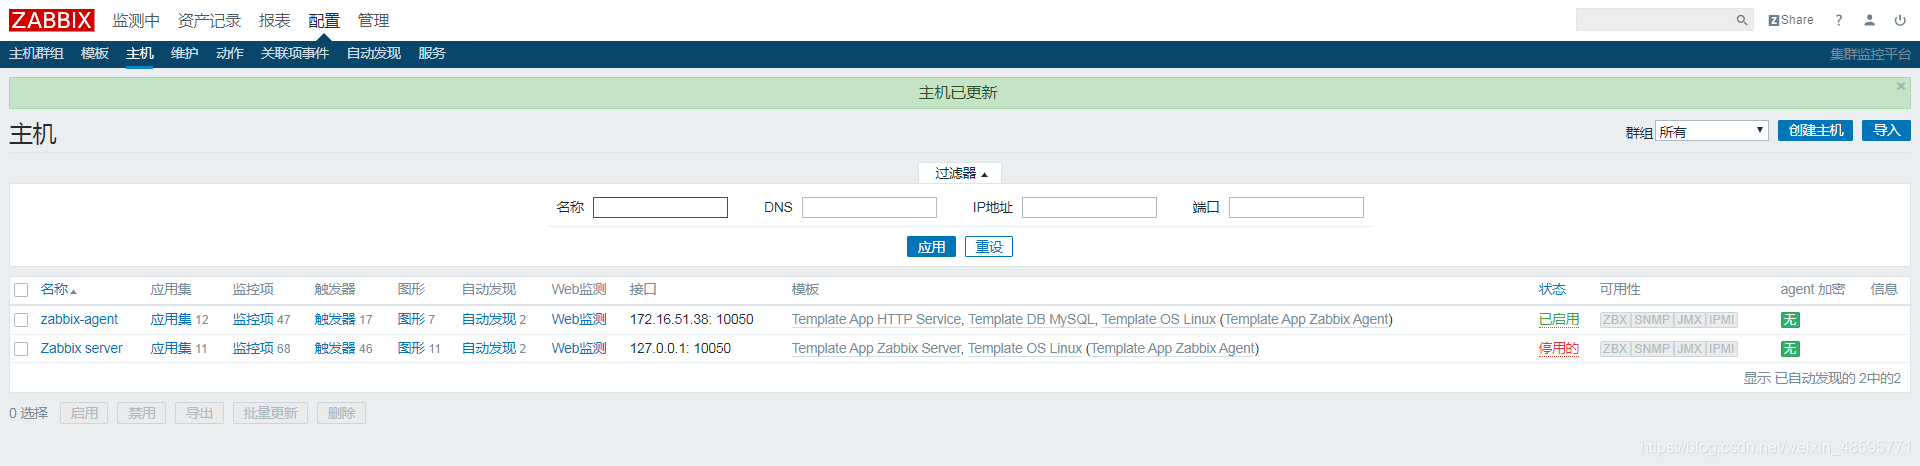Screen dimensions: 1920x466
Task: Open 自动发现 for zabbix-agent
Action: pos(489,320)
